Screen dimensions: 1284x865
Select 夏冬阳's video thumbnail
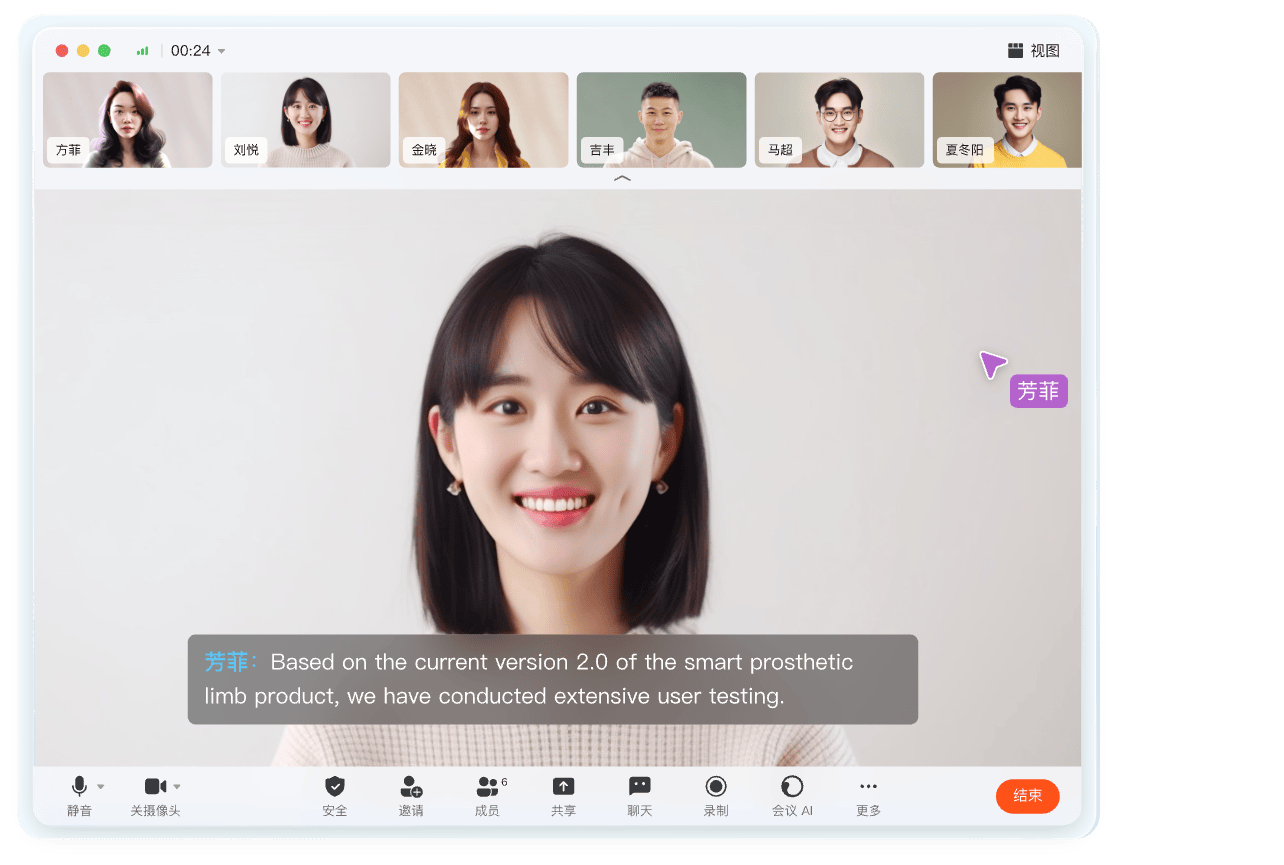pos(1007,120)
